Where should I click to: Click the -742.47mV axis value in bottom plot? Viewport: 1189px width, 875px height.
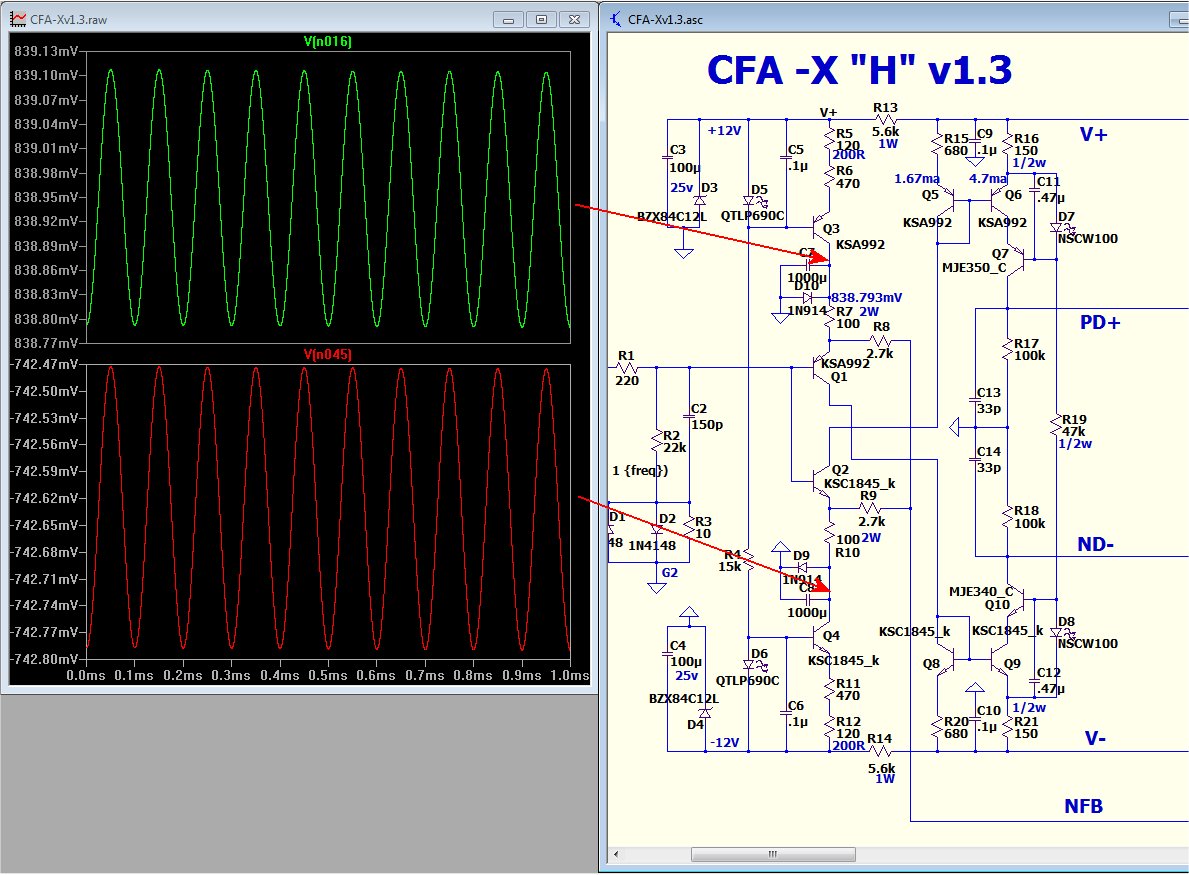click(x=44, y=364)
